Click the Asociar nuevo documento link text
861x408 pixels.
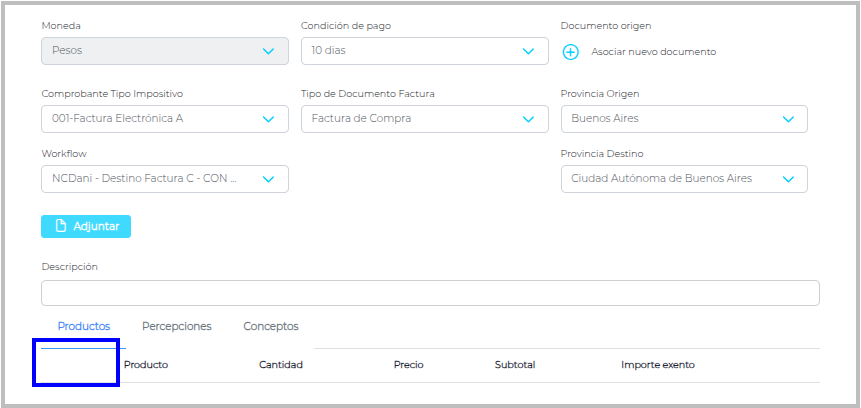point(653,52)
